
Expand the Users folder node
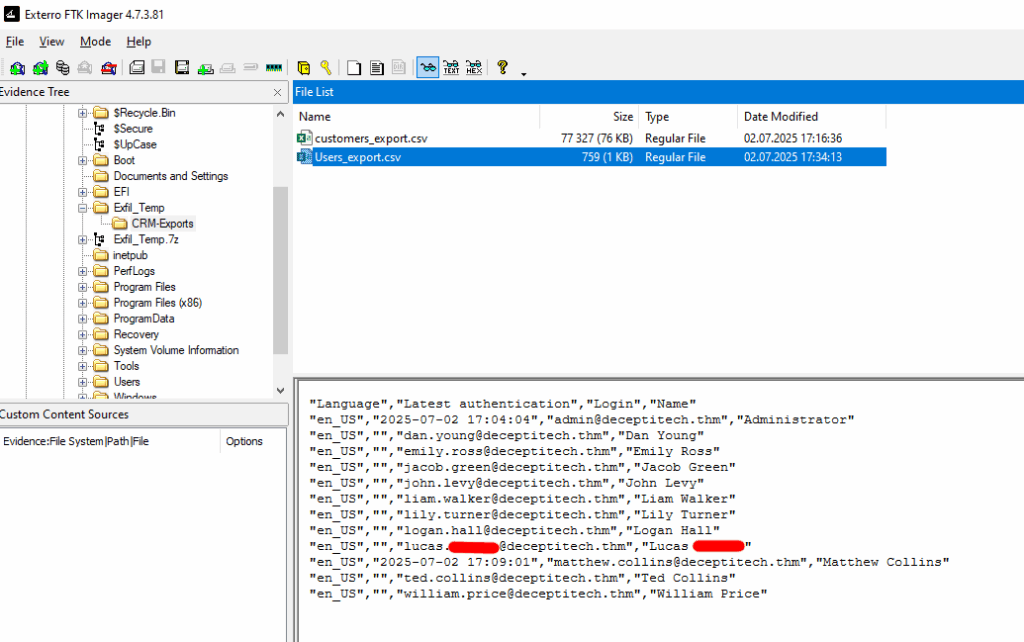tap(83, 382)
